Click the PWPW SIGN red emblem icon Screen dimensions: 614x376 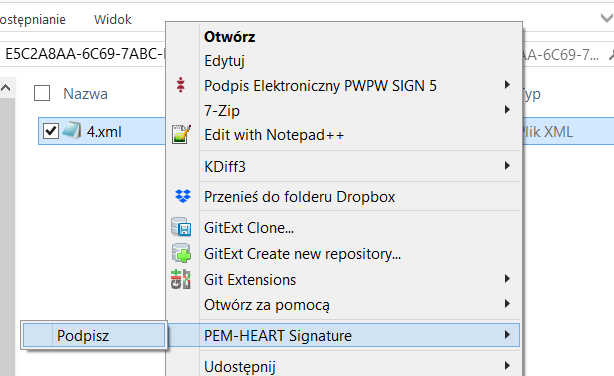tap(181, 85)
